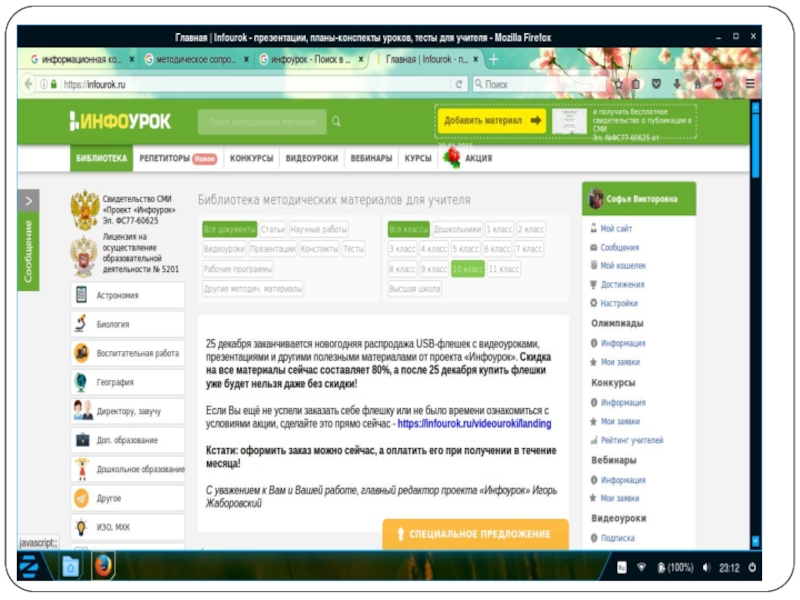
Task: Click the Wi-Fi network icon in system tray
Action: [x=642, y=567]
